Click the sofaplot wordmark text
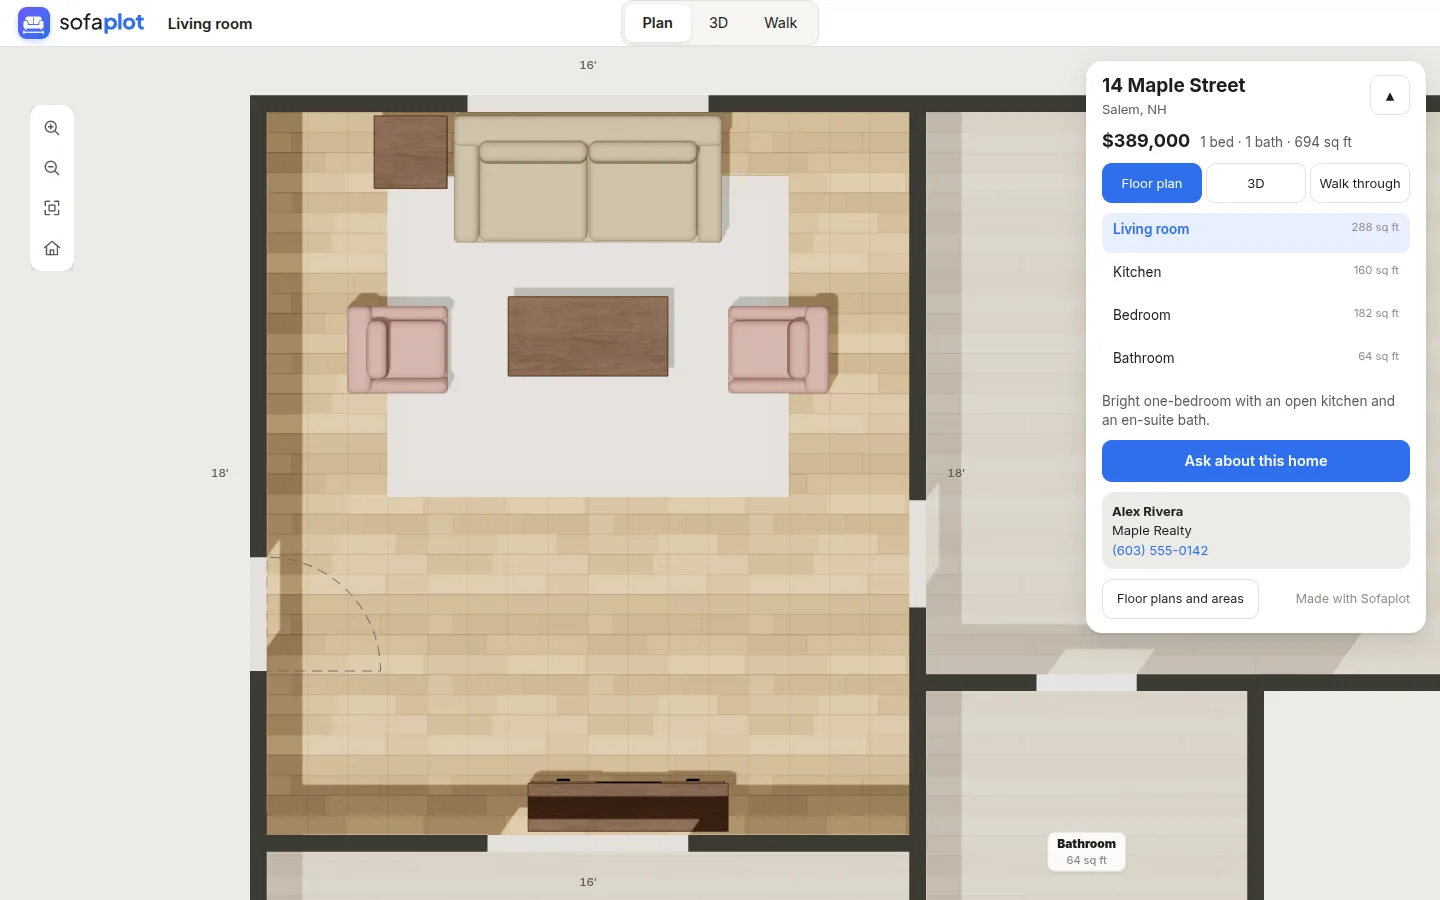 click(x=102, y=22)
